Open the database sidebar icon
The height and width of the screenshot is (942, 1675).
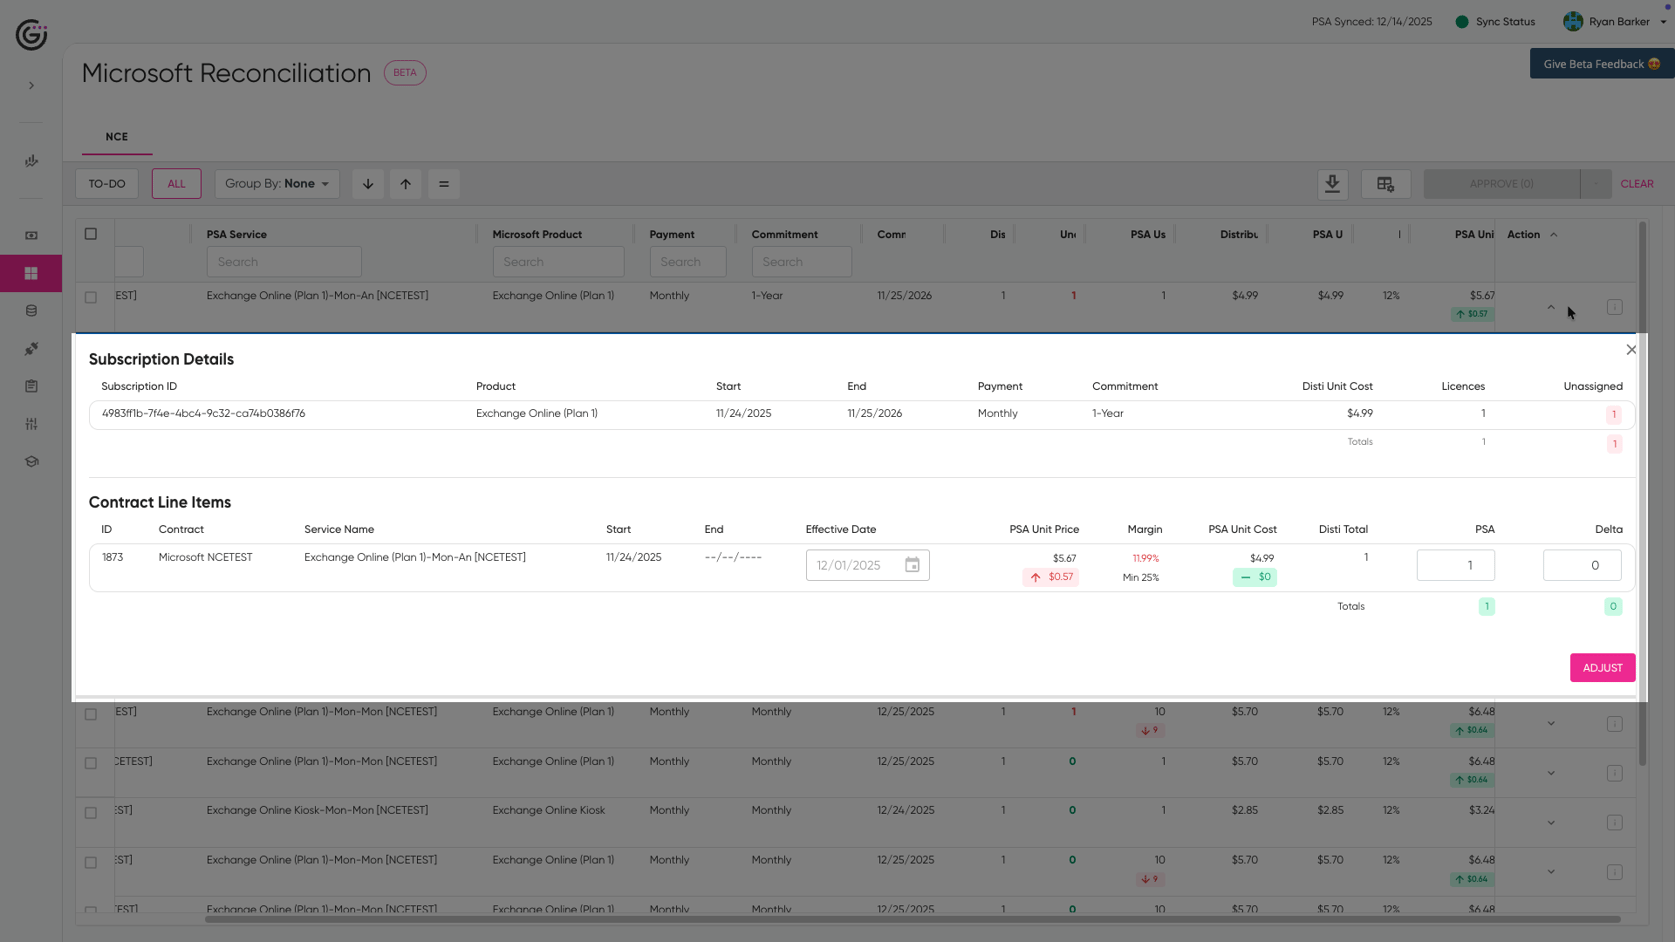[31, 311]
